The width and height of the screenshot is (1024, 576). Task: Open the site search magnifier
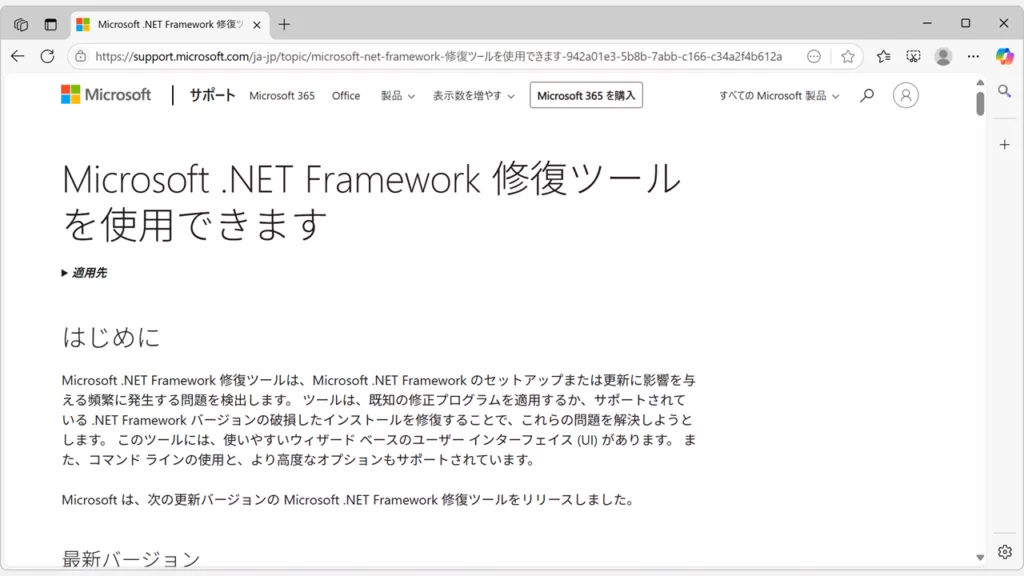[867, 95]
